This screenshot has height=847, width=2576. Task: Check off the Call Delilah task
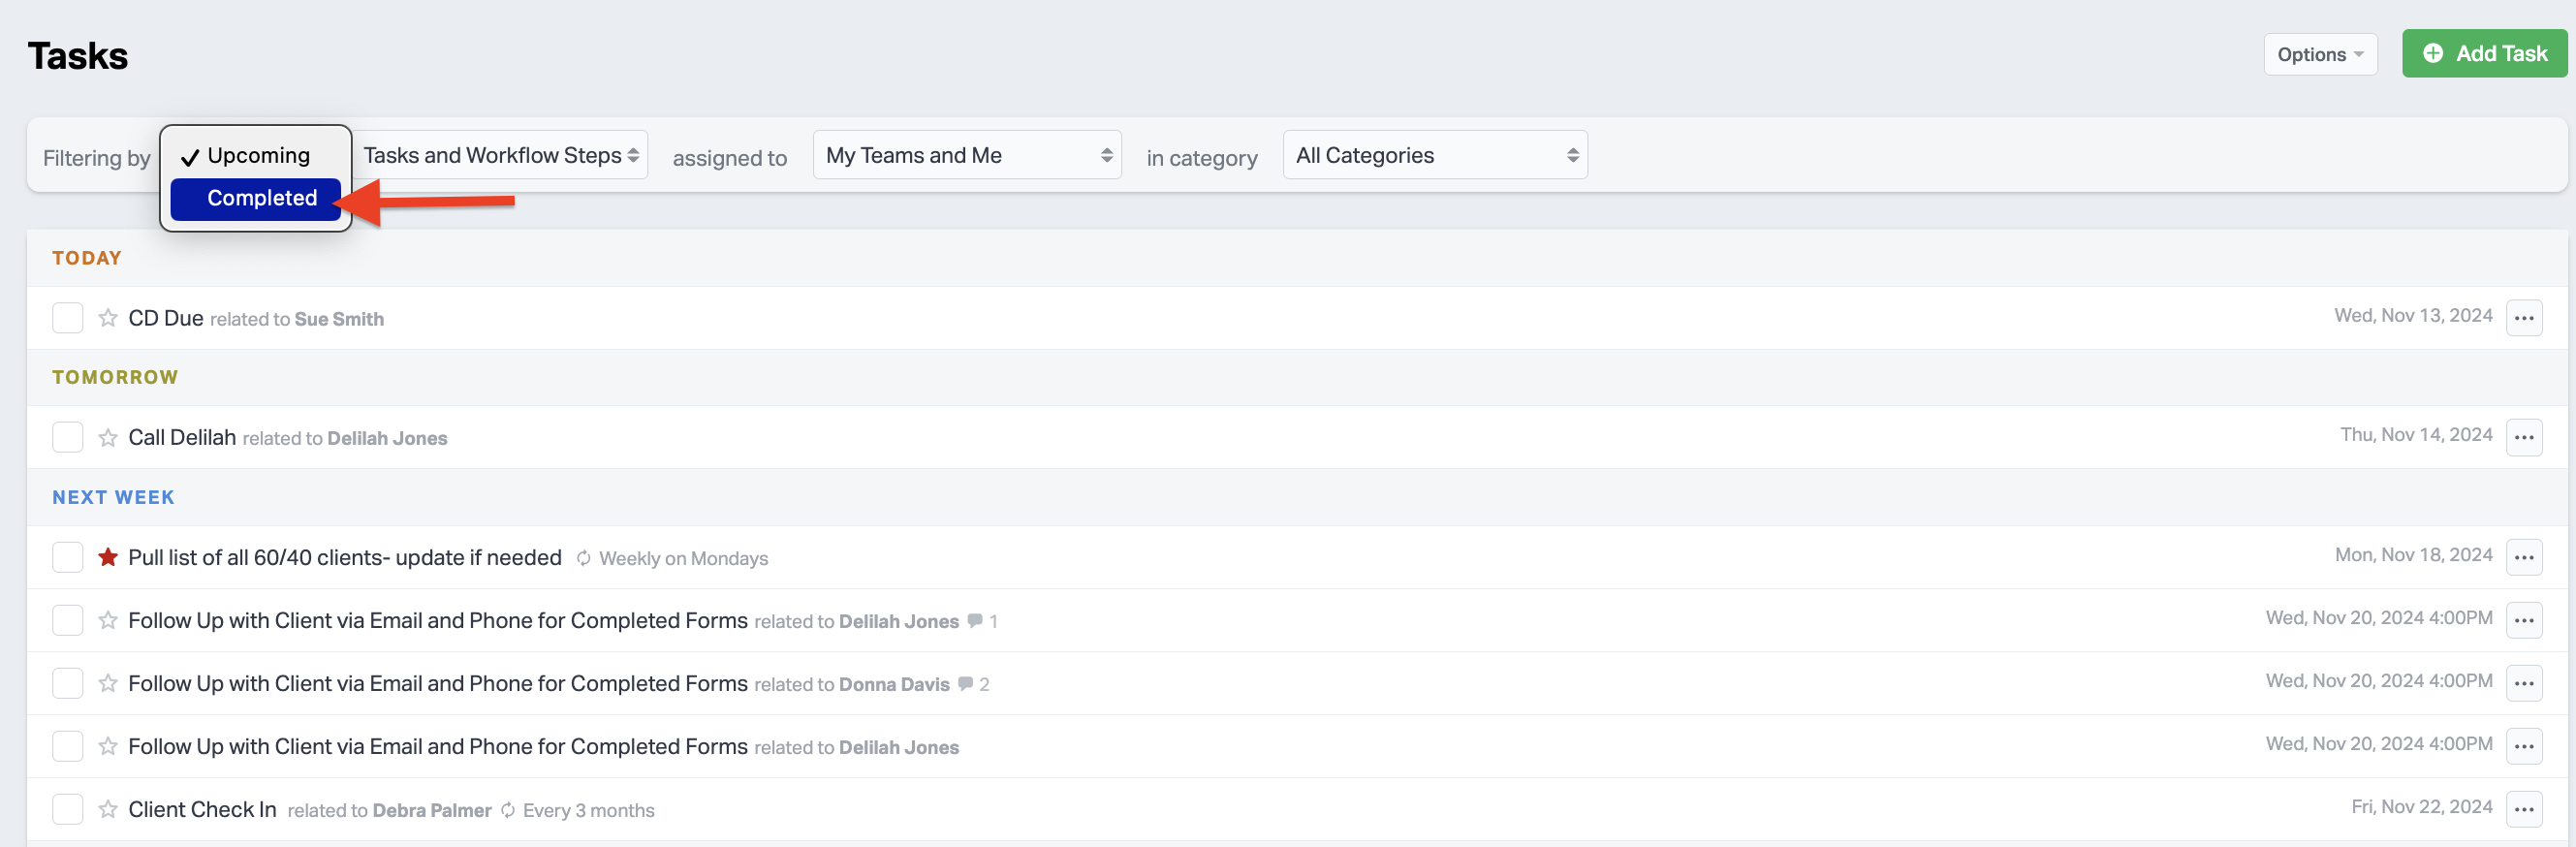tap(67, 437)
